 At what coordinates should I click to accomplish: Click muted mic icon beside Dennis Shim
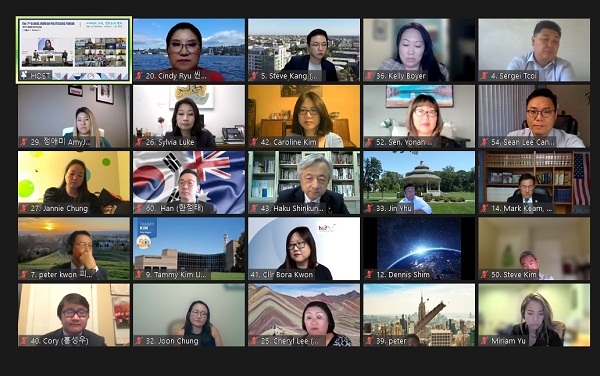click(369, 275)
